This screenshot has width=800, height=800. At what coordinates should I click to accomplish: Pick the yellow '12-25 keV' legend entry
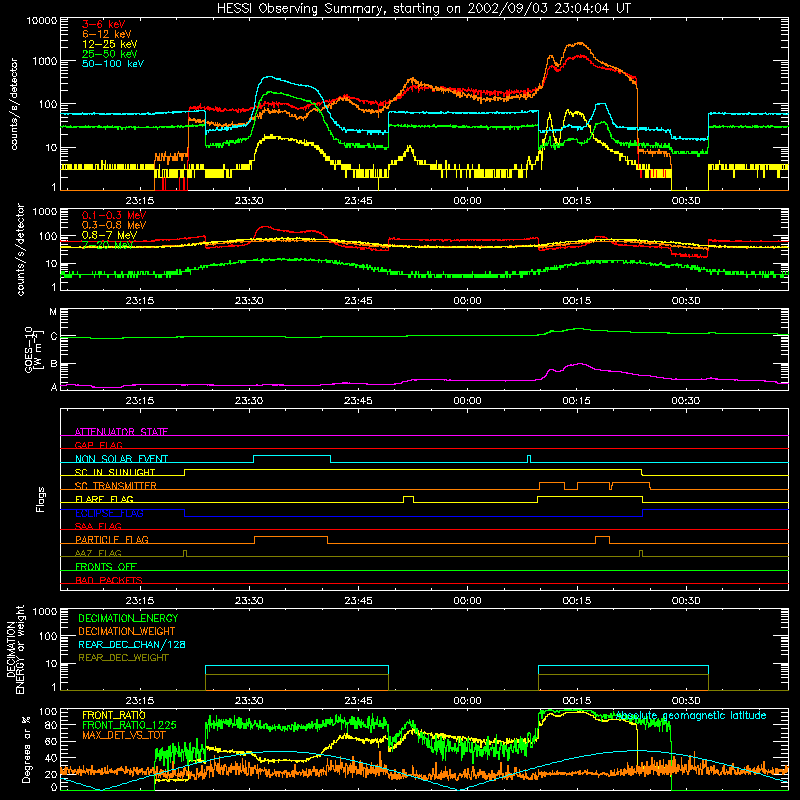point(110,44)
